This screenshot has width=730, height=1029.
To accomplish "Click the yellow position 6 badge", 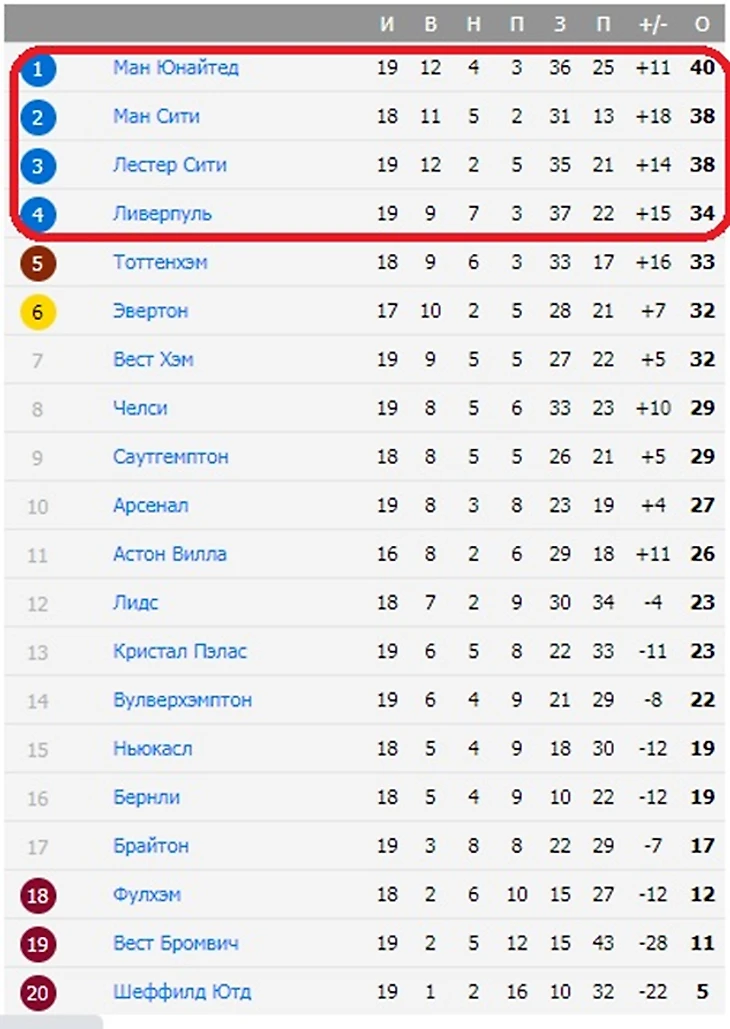I will point(38,312).
